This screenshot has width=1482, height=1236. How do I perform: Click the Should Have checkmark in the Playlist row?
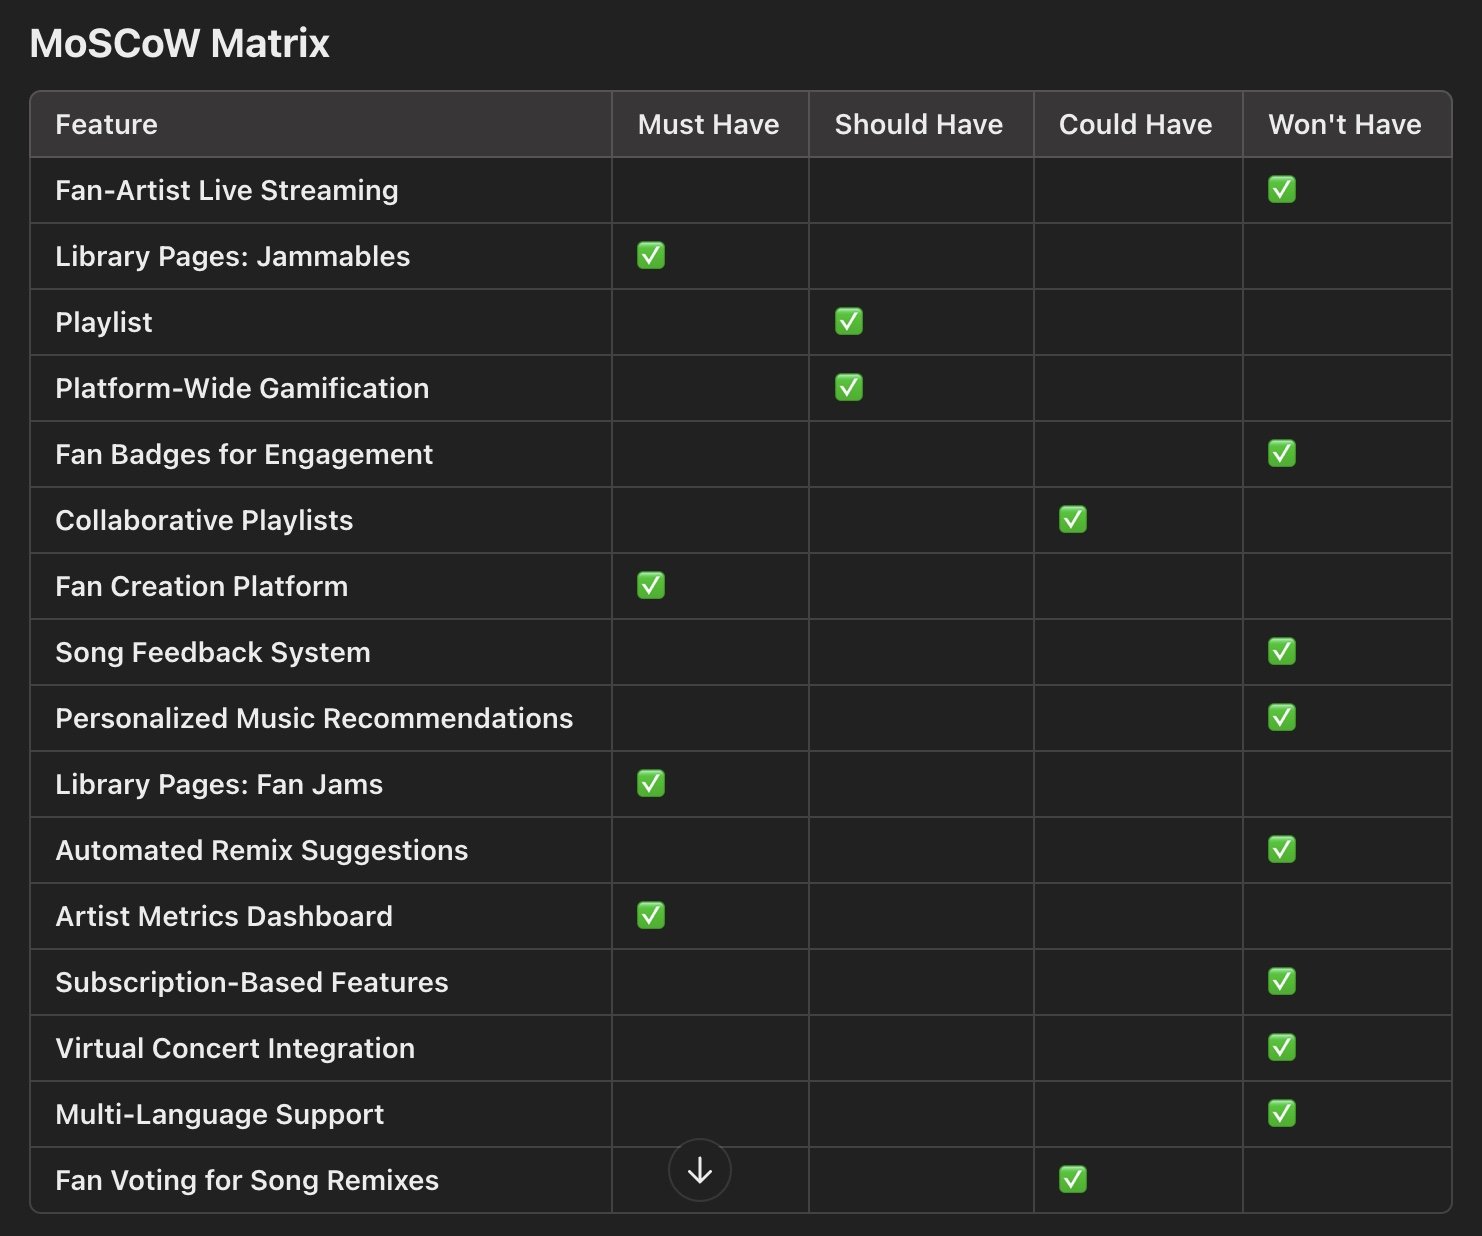[849, 321]
